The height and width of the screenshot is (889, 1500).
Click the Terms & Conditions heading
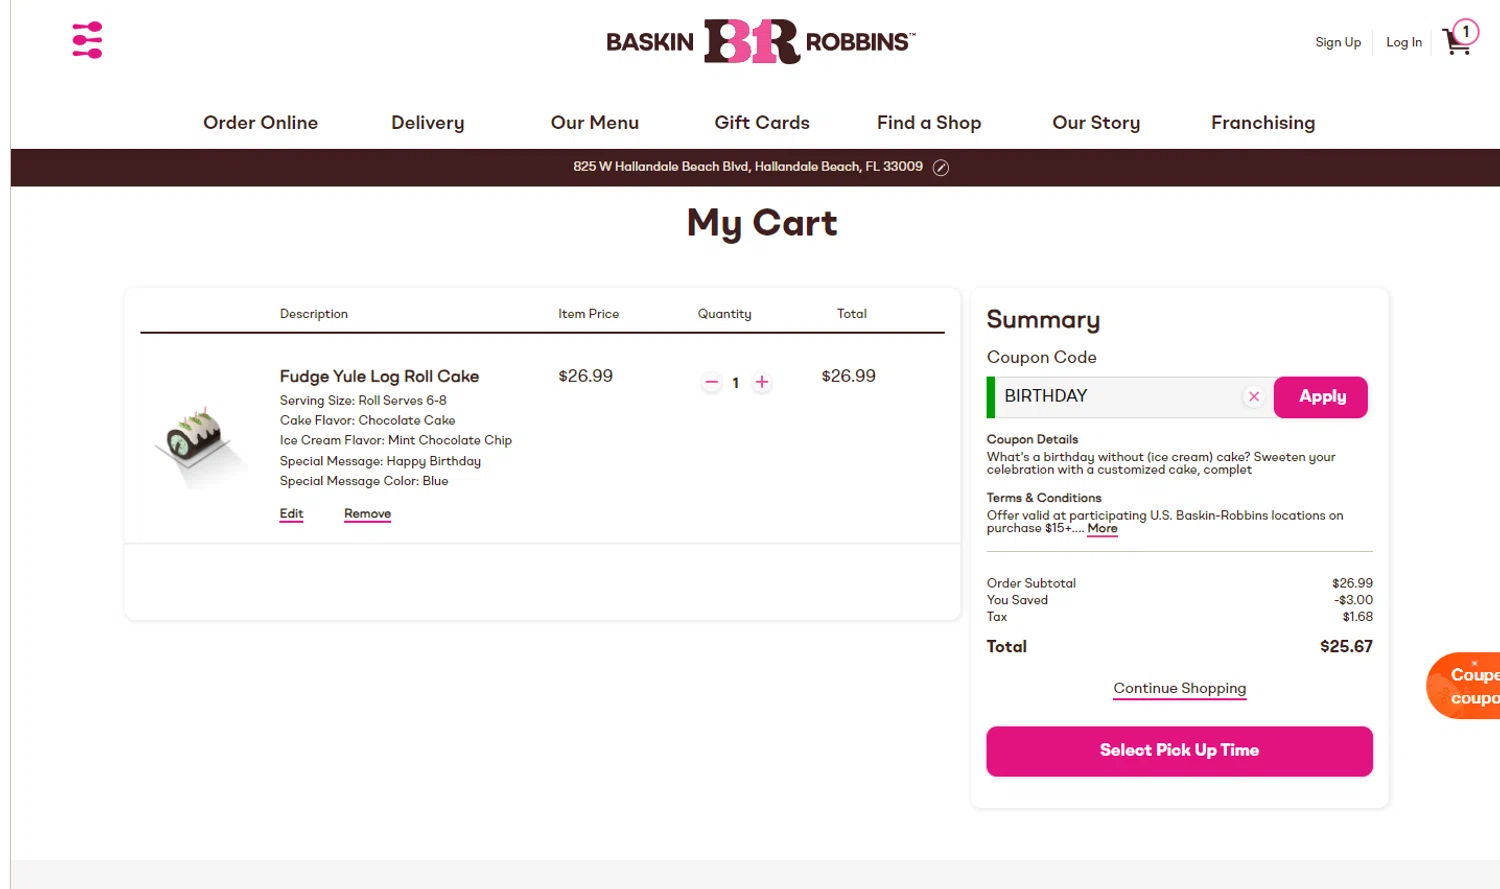pos(1044,498)
